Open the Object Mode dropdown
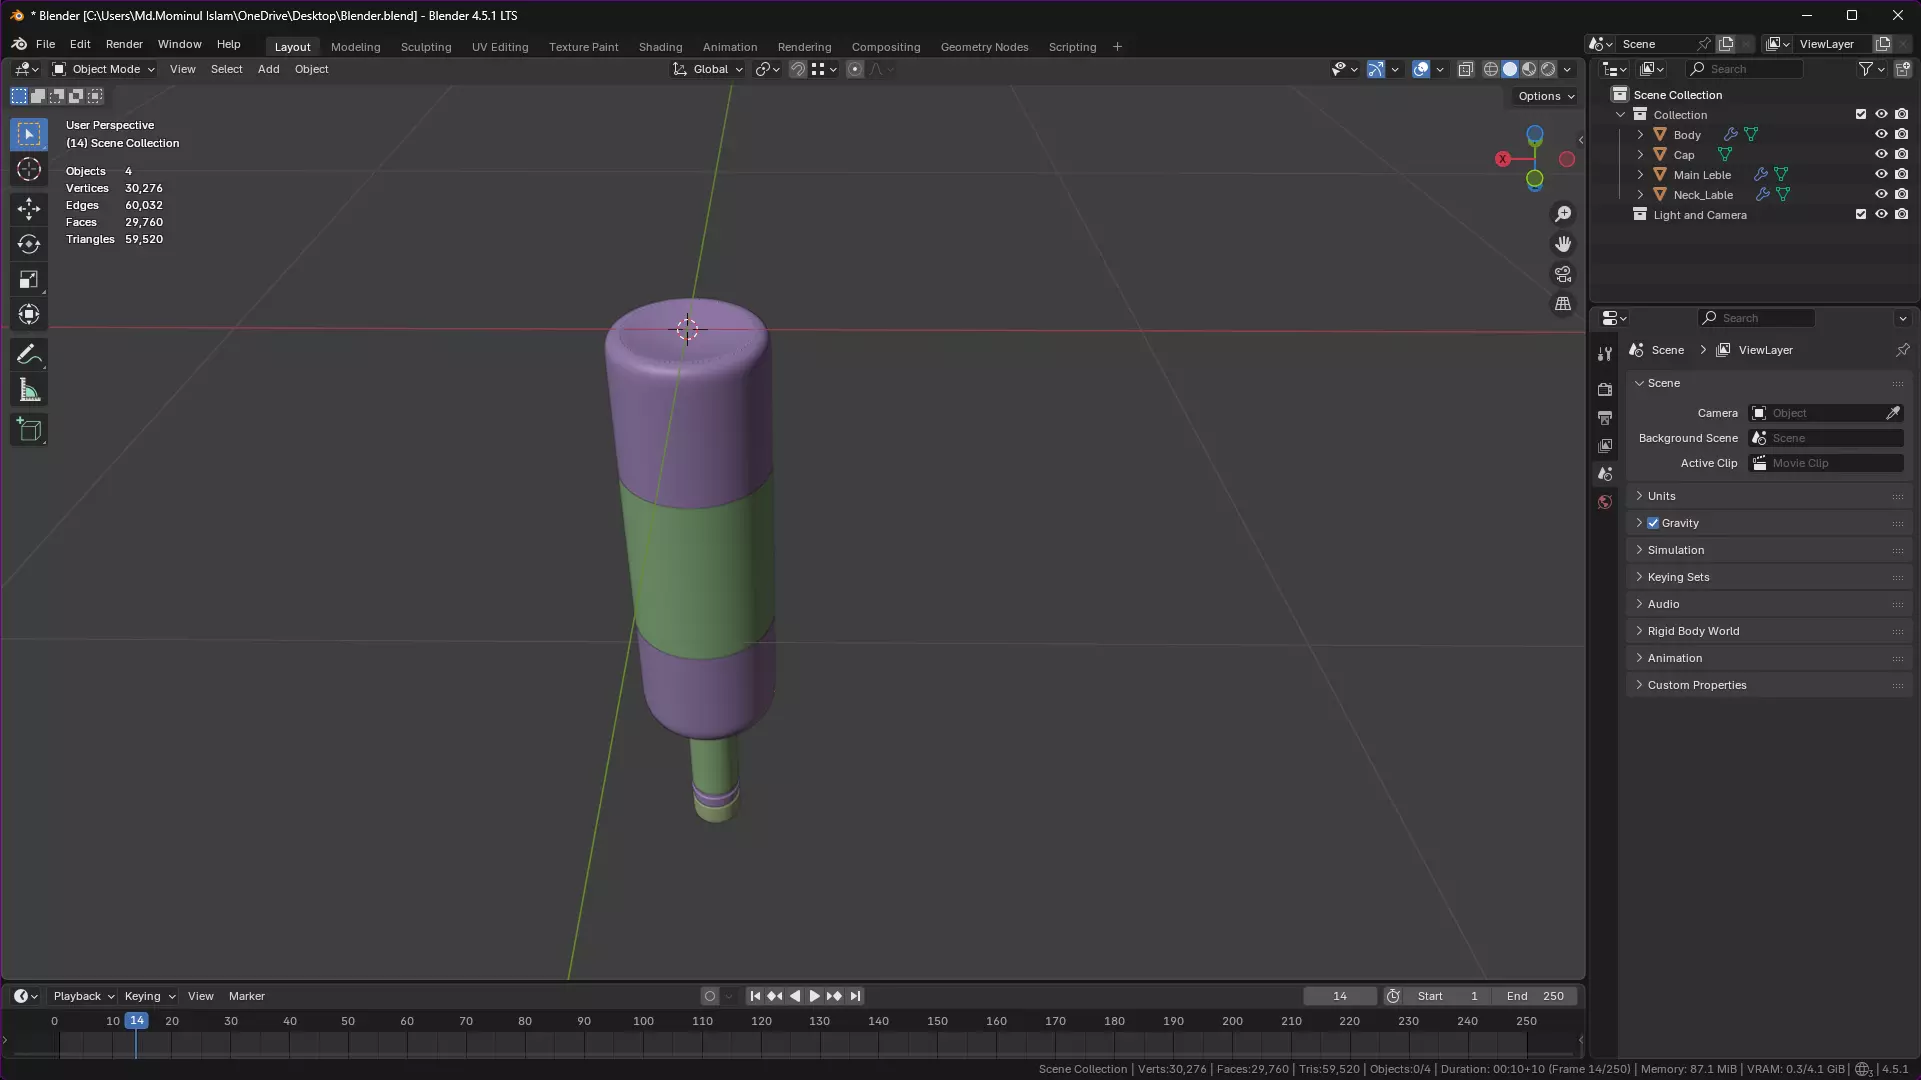This screenshot has height=1080, width=1921. point(104,69)
